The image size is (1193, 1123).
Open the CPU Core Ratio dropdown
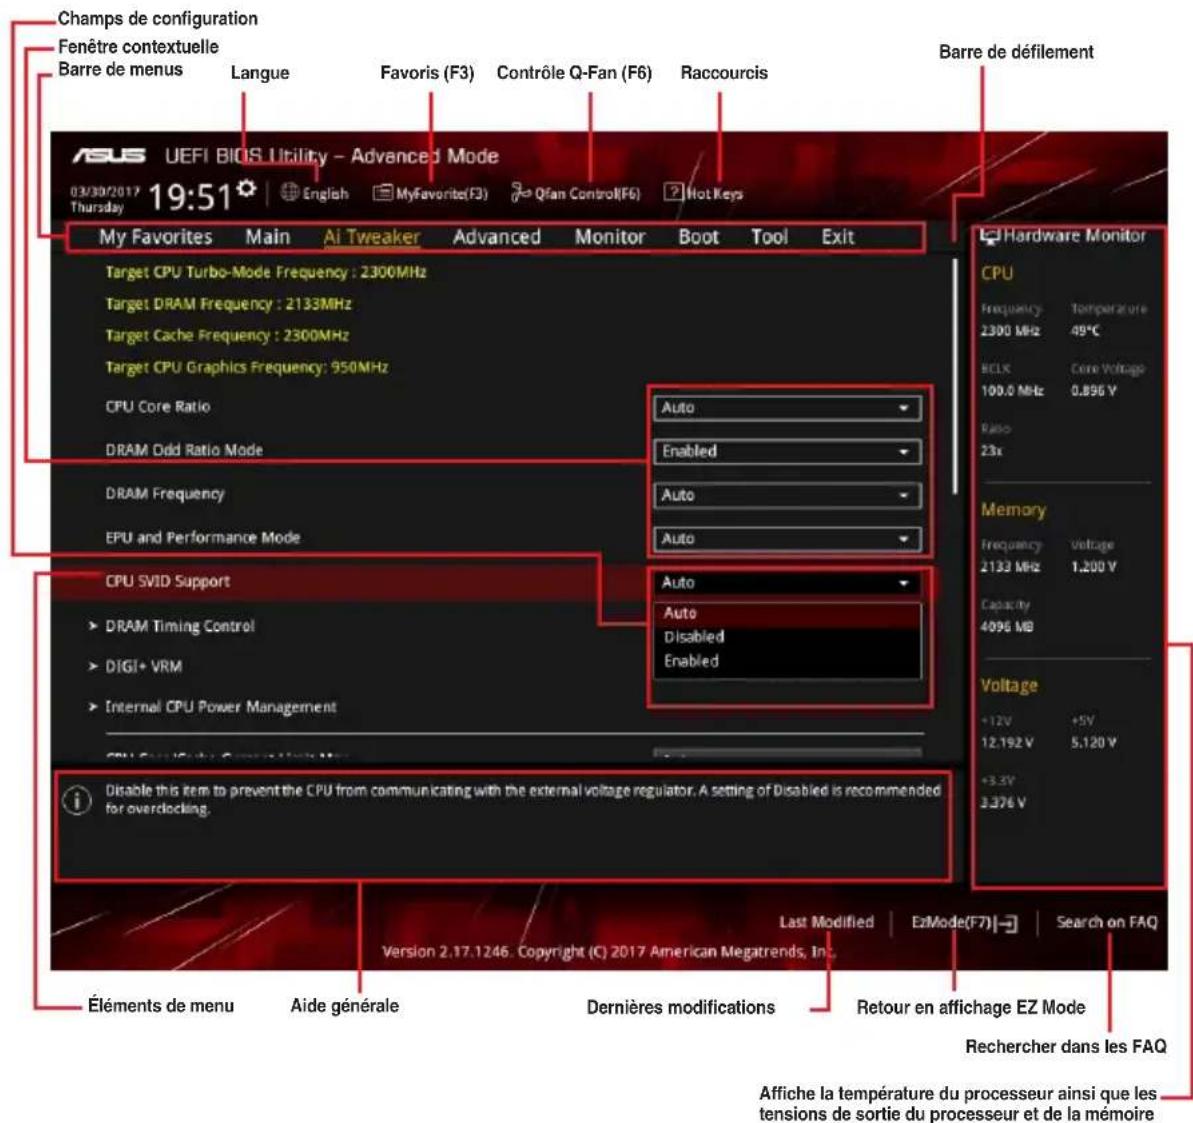click(x=787, y=408)
